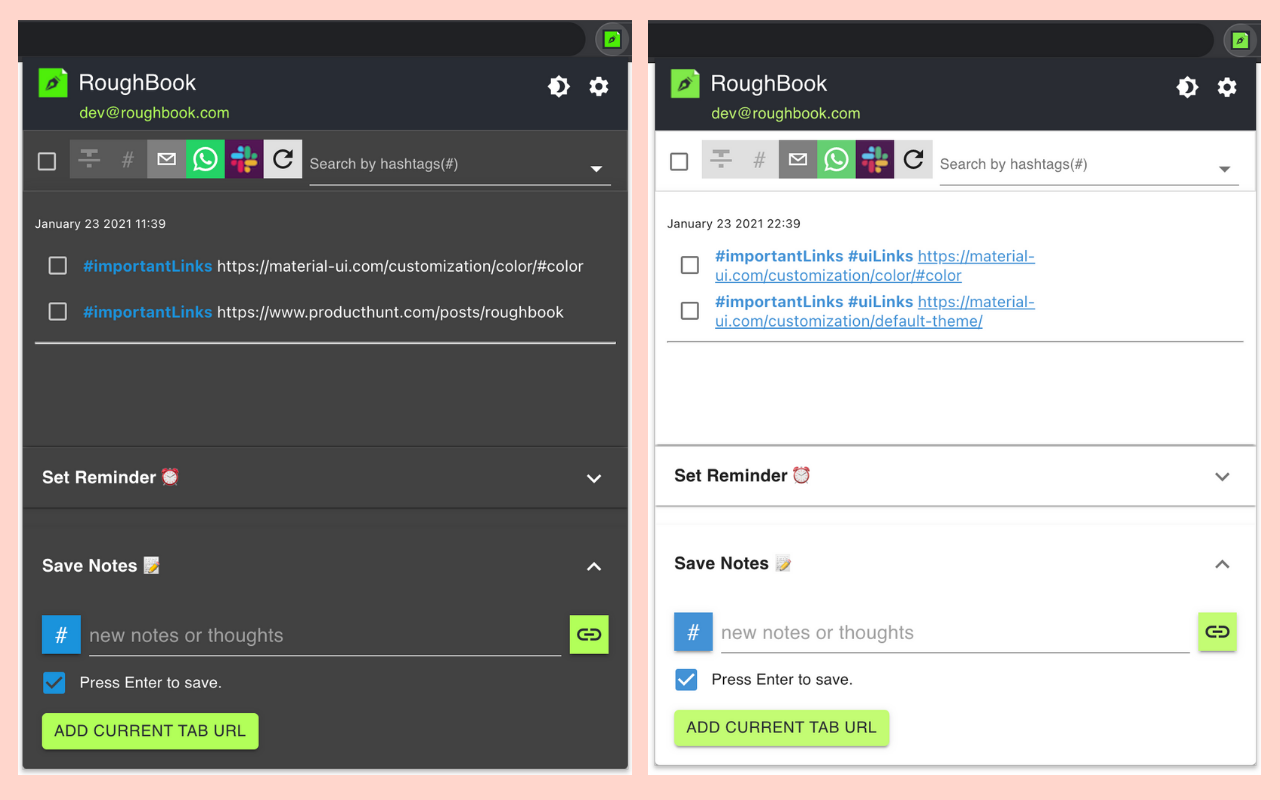Click gray hashtag icon in light panel toolbar
1280x800 pixels.
[x=760, y=159]
